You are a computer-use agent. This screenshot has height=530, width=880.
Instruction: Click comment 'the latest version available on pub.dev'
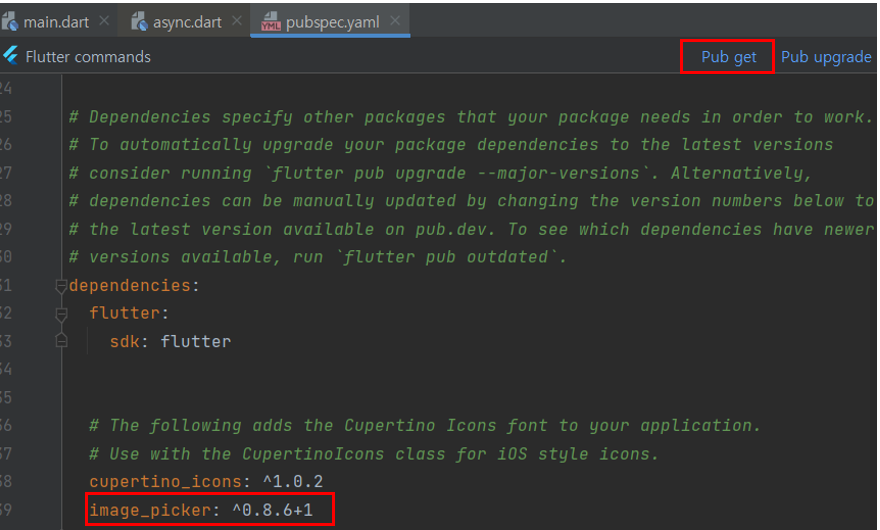(x=471, y=229)
